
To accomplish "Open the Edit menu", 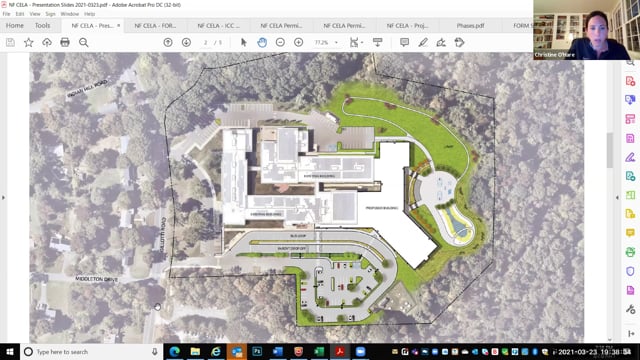I will (x=20, y=14).
